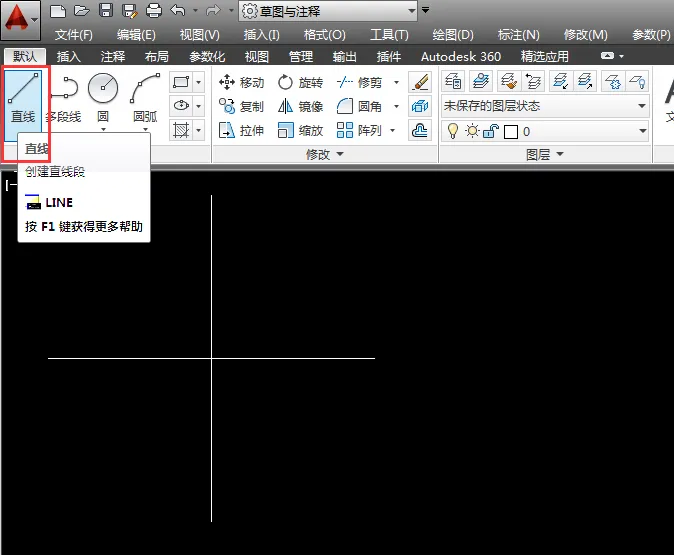Click the Save icon in quick access toolbar
Viewport: 674px width, 555px height.
pos(106,10)
